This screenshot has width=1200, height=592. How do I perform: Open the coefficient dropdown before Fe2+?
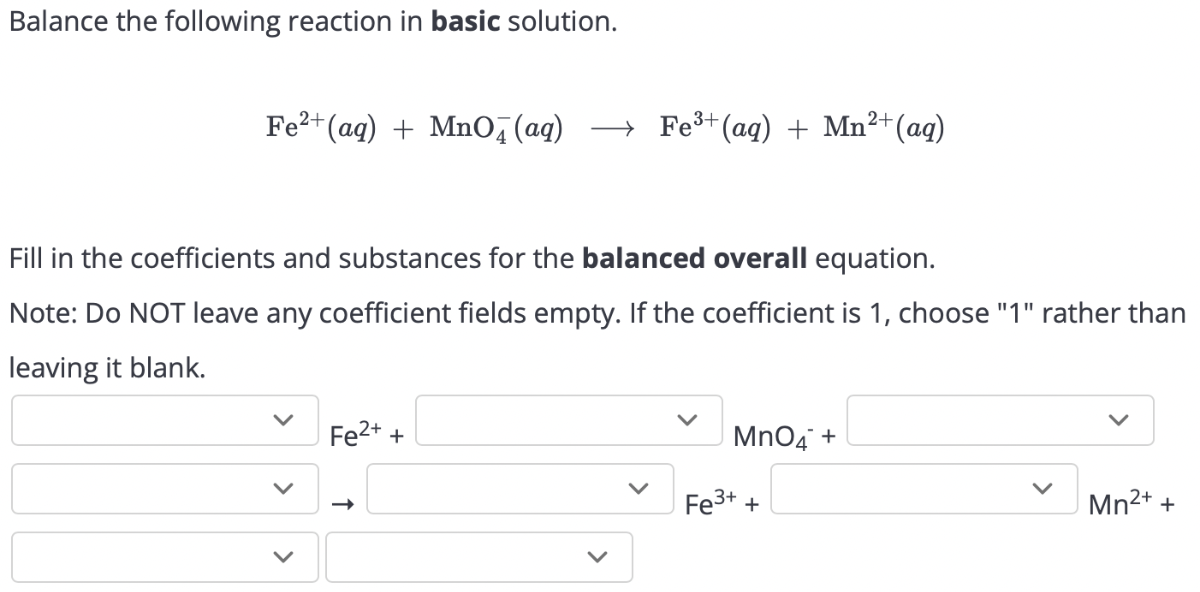[165, 420]
